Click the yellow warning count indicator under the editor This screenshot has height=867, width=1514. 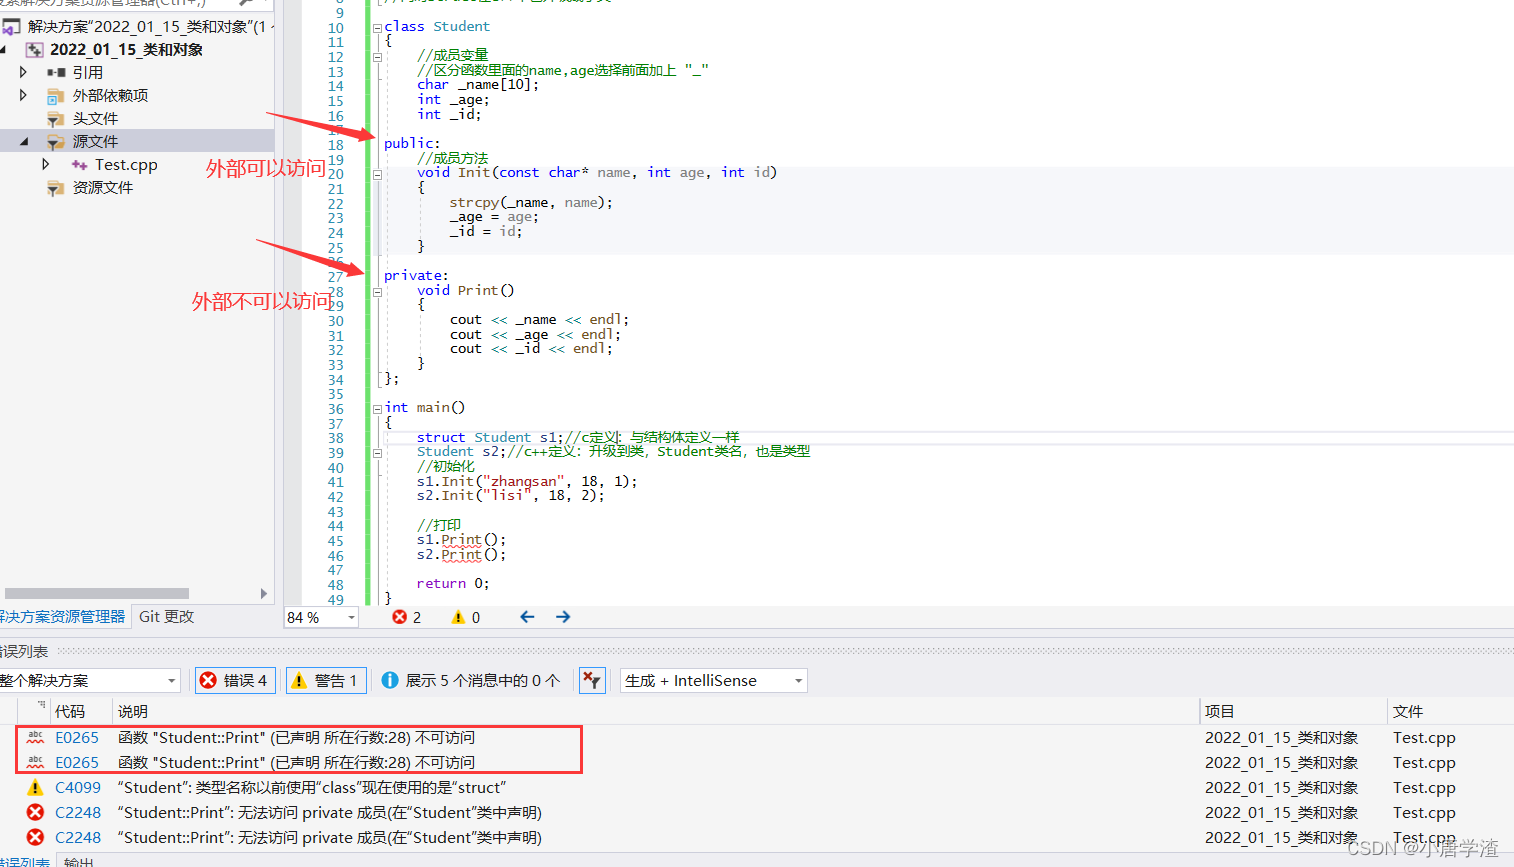pos(466,617)
